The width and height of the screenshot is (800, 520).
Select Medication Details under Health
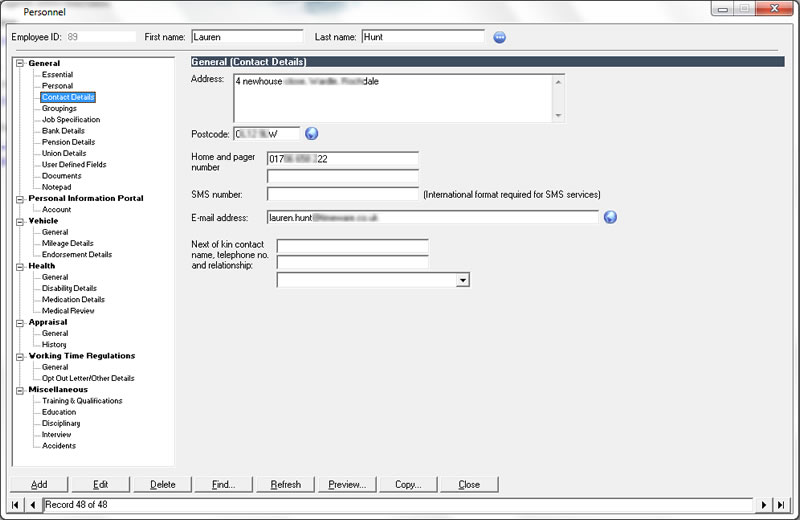pyautogui.click(x=73, y=300)
